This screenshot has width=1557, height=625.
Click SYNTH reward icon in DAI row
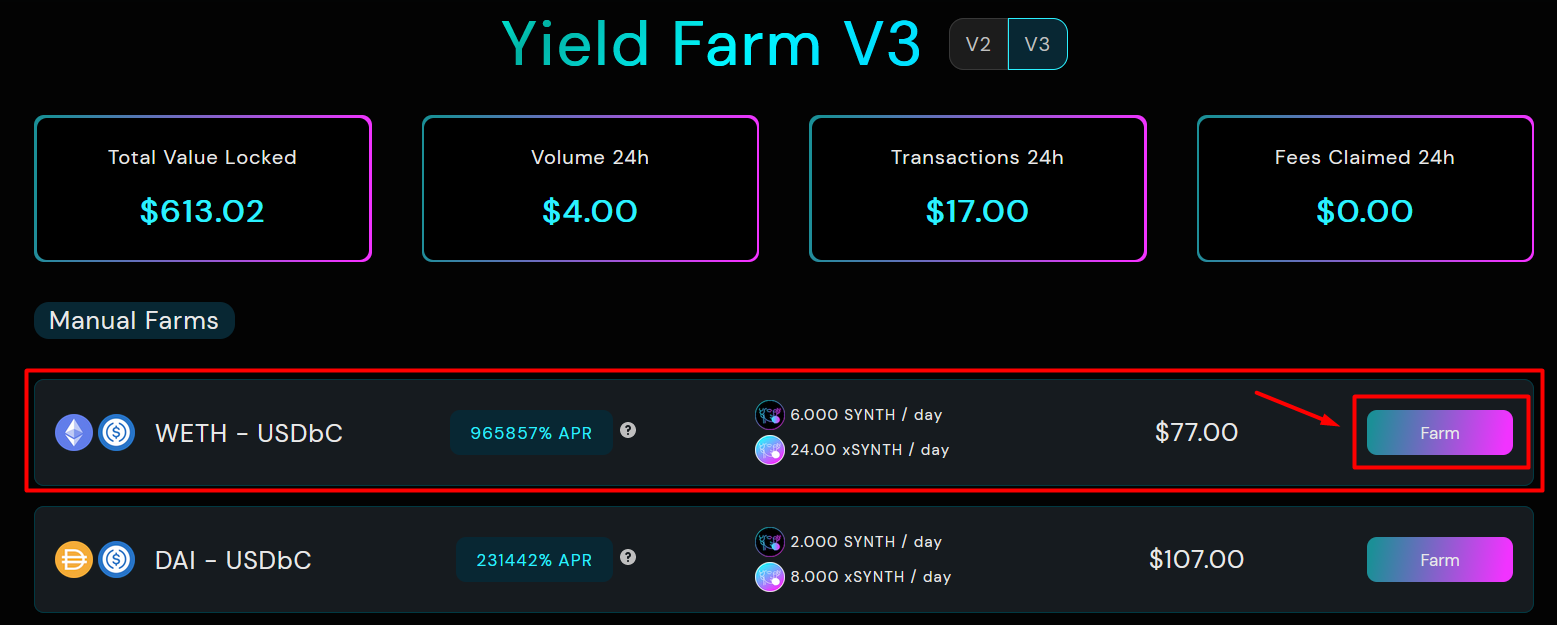click(x=769, y=542)
